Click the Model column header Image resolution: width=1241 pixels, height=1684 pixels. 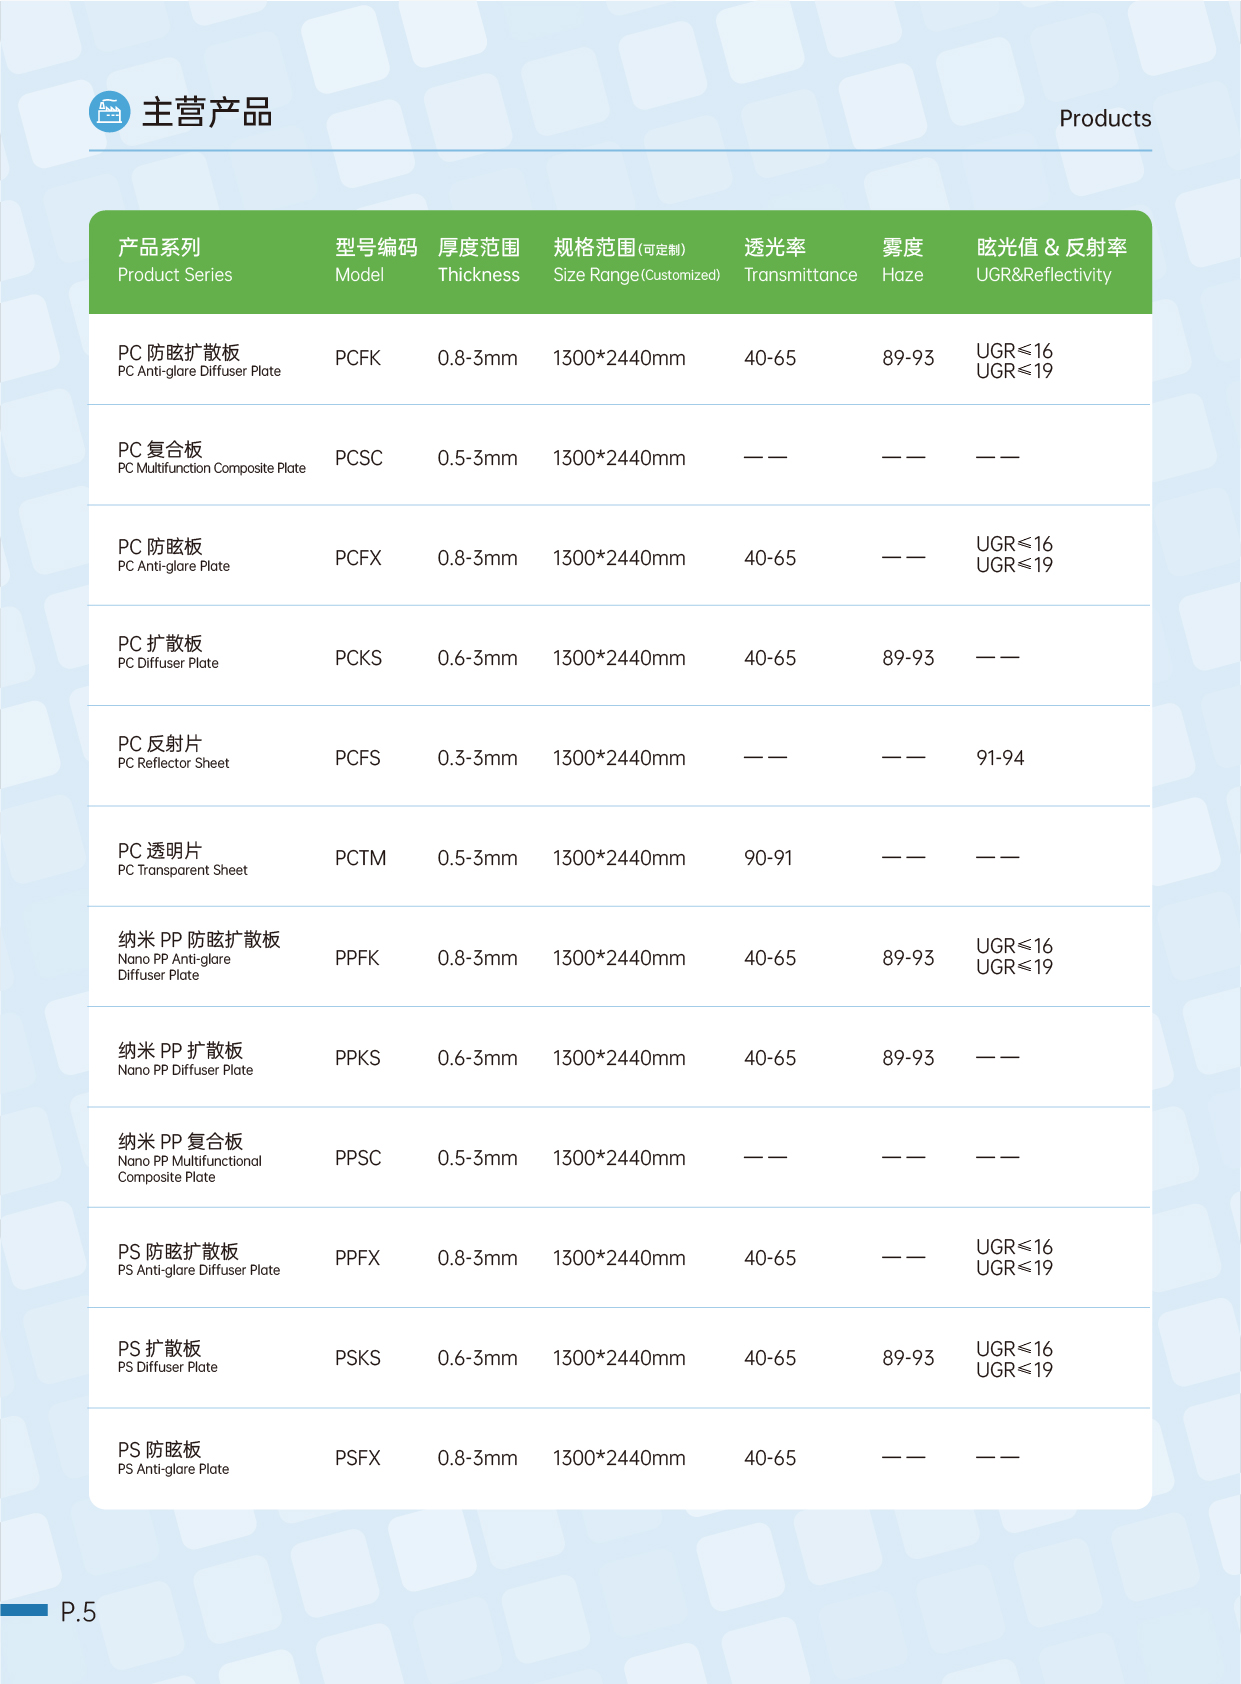click(375, 261)
